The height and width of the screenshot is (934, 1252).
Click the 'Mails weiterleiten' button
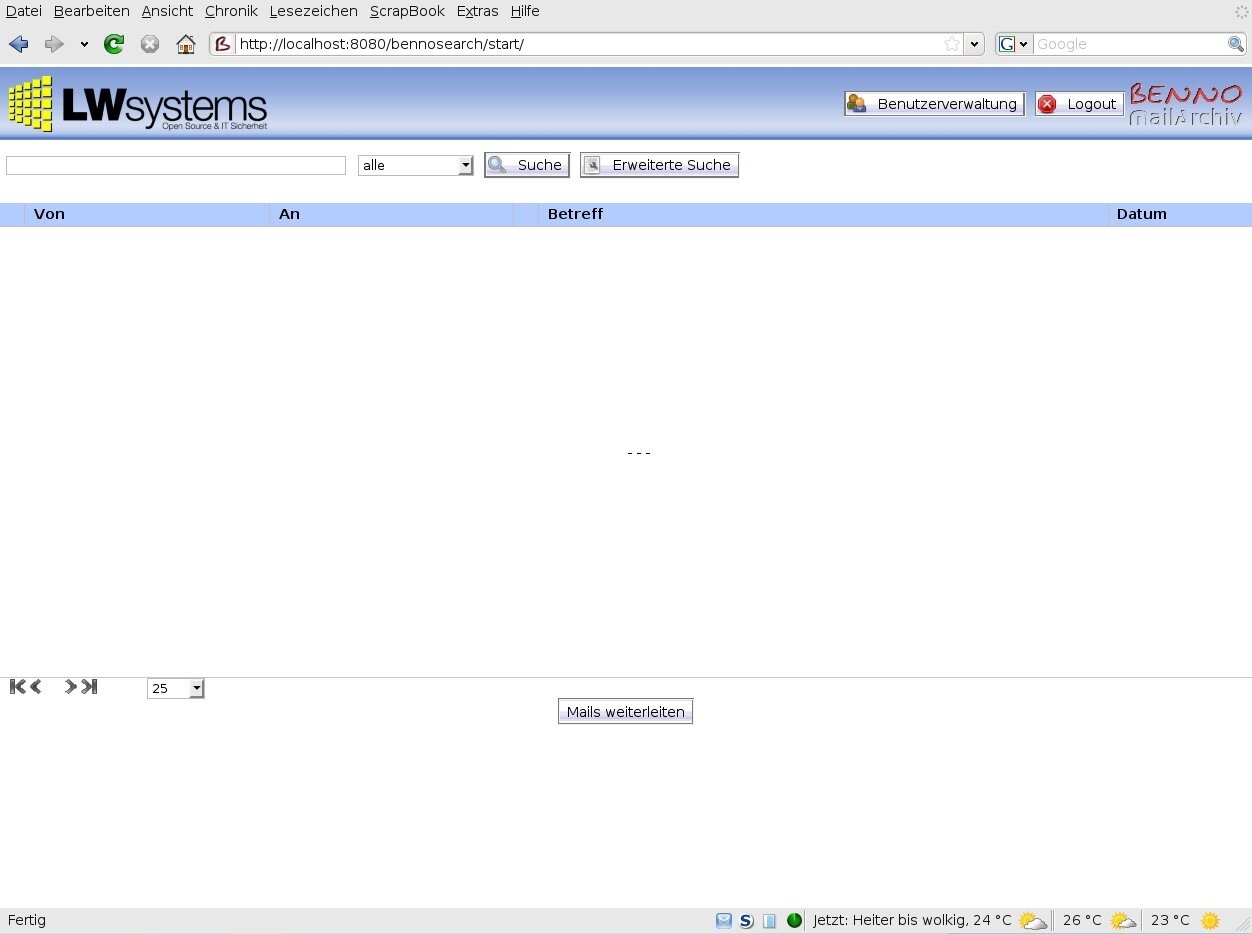tap(625, 710)
